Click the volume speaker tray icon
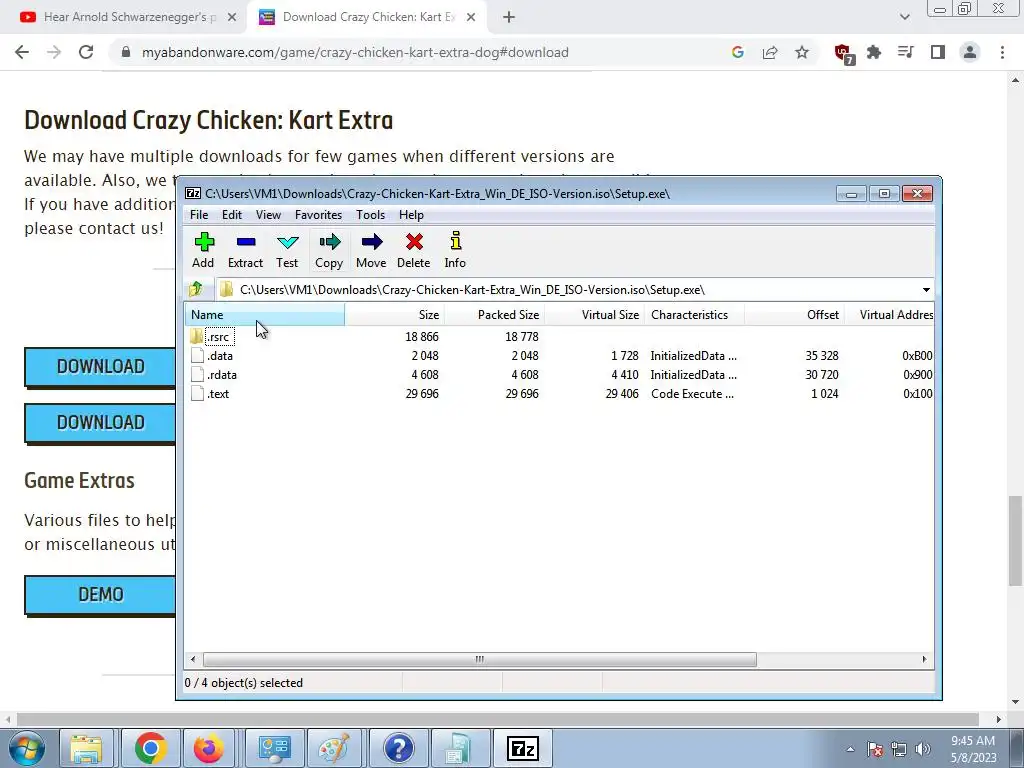This screenshot has width=1024, height=768. click(x=923, y=749)
